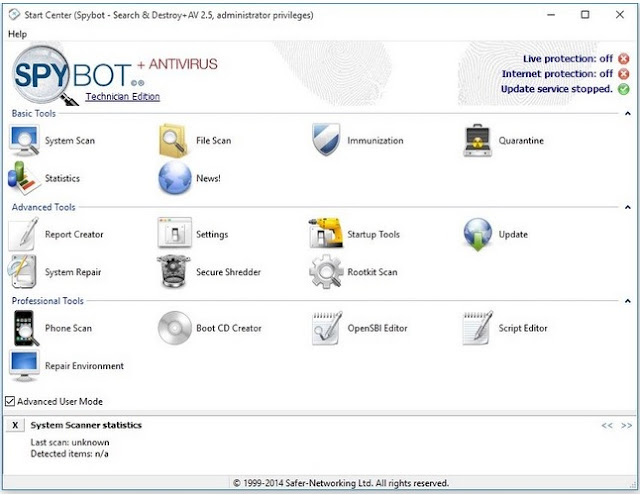Click the Advanced Tools section heading

click(43, 207)
